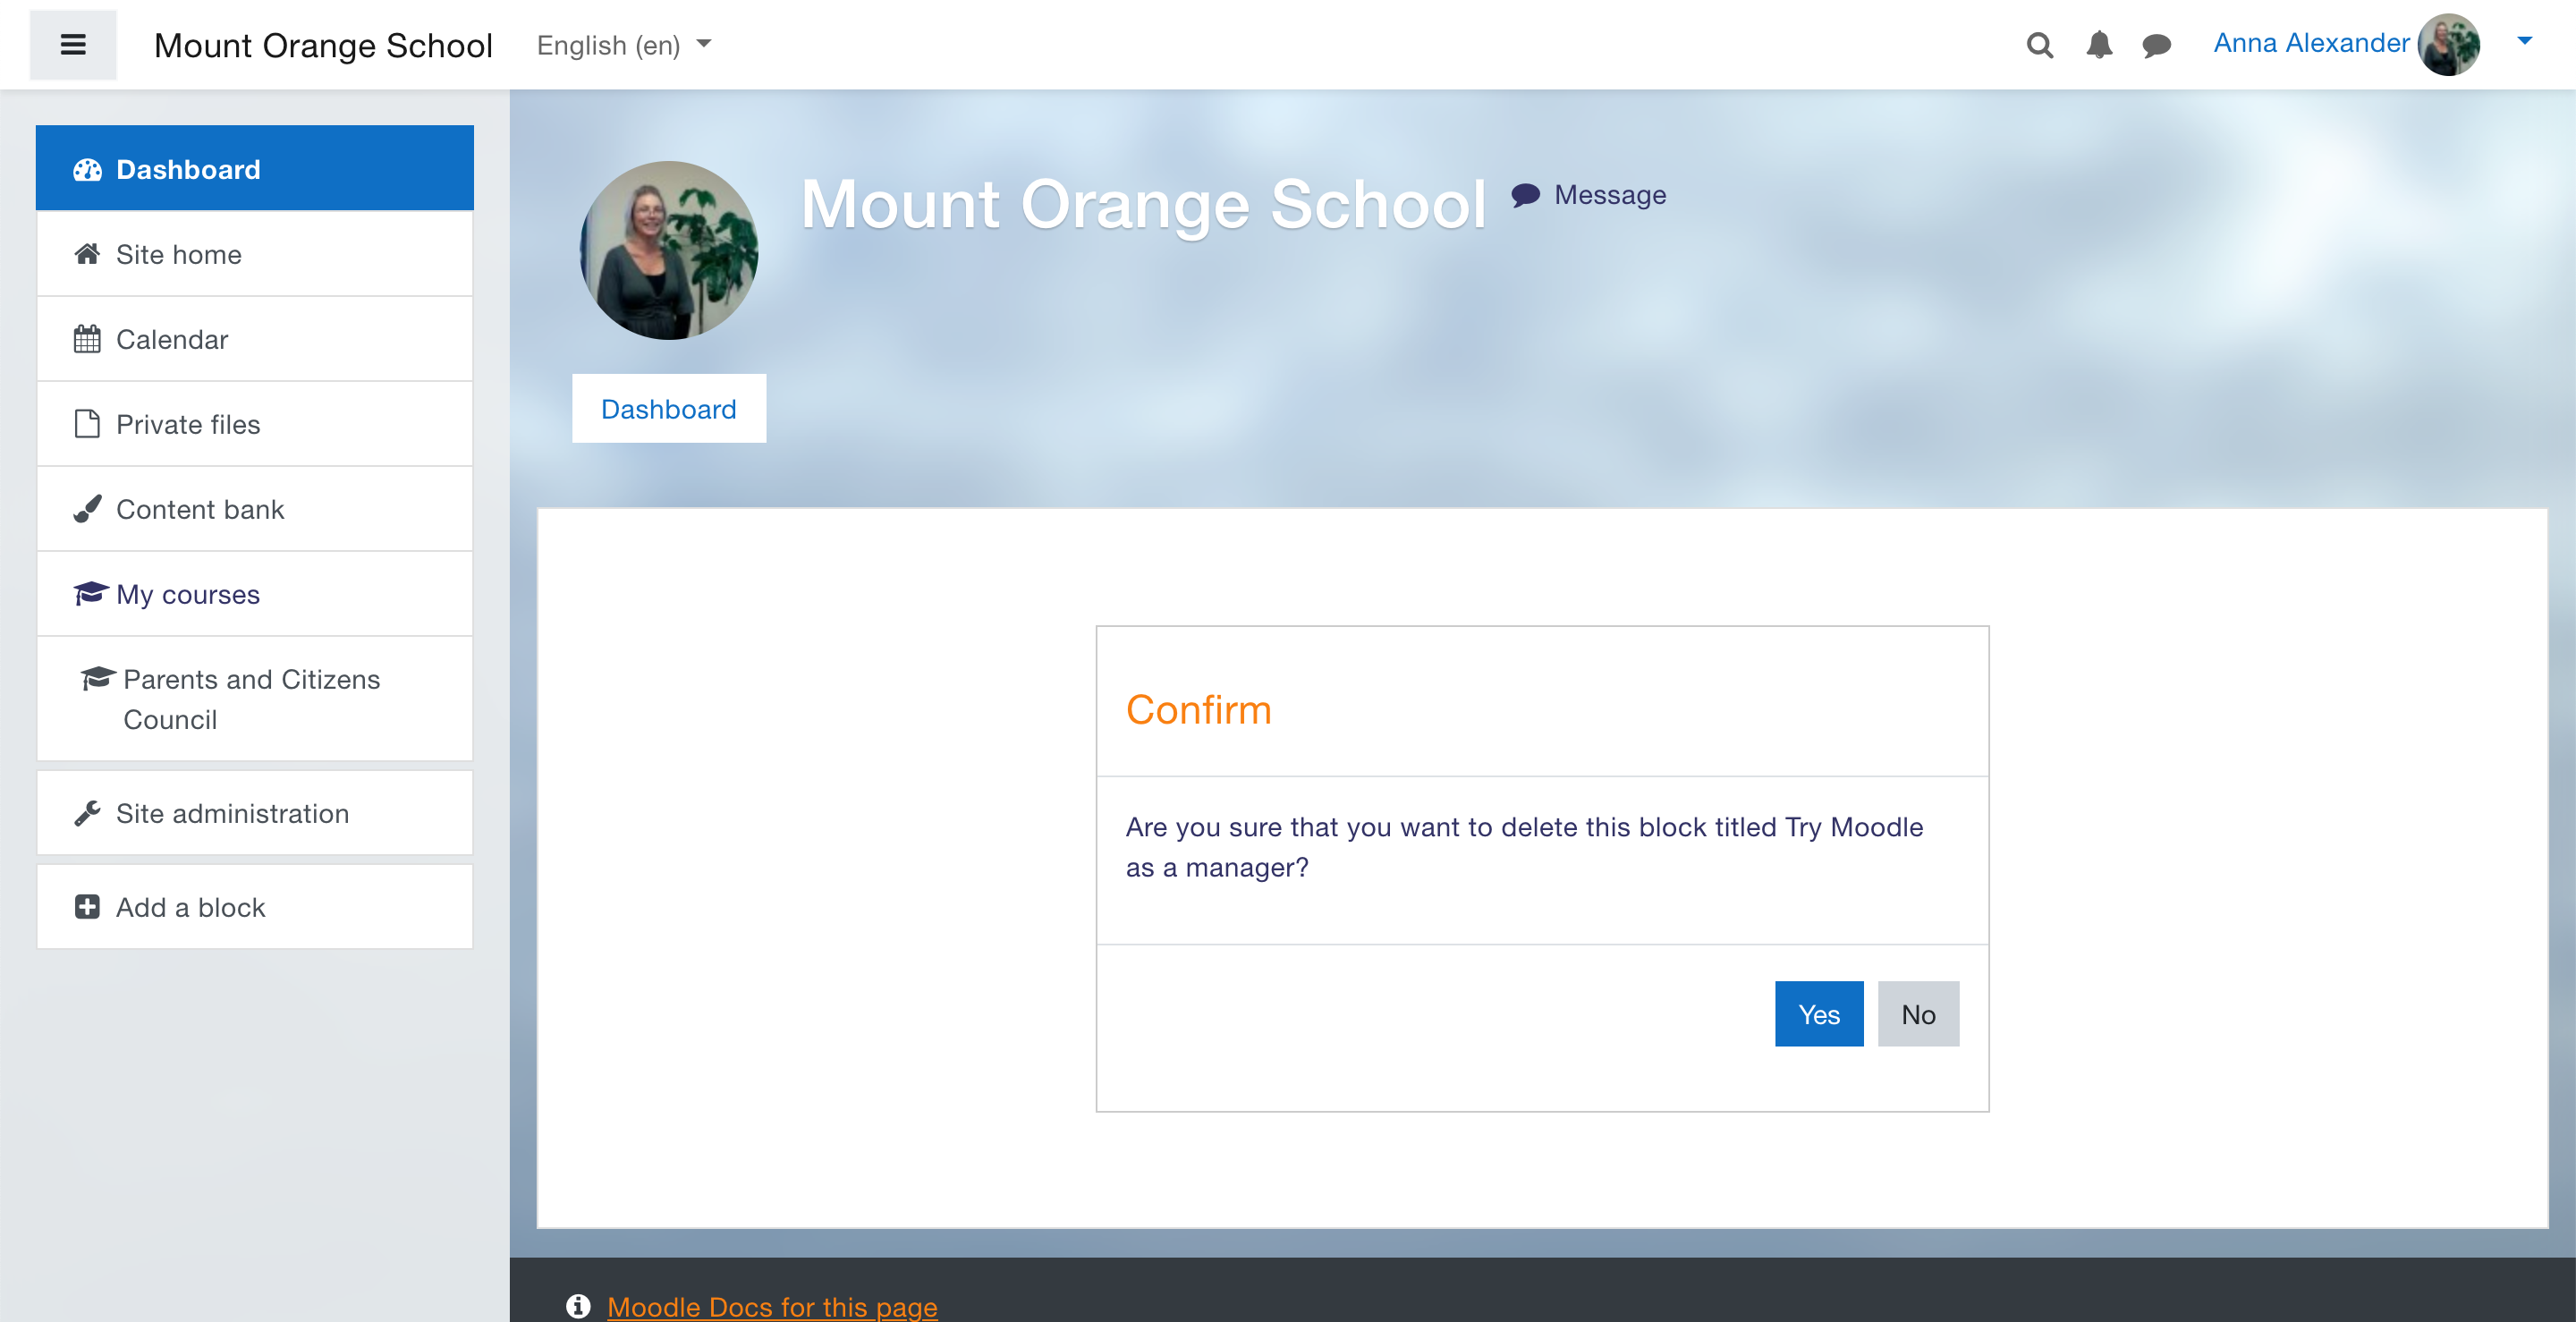
Task: Go to Site home in the sidebar
Action: click(255, 254)
